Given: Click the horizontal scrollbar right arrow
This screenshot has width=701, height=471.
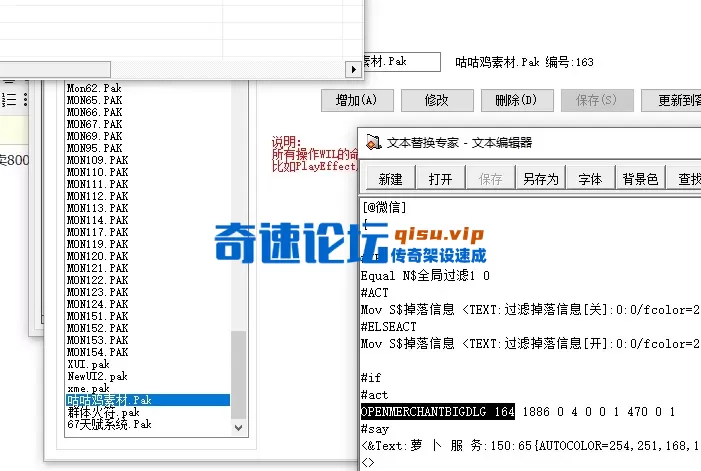Looking at the screenshot, I should click(x=353, y=69).
